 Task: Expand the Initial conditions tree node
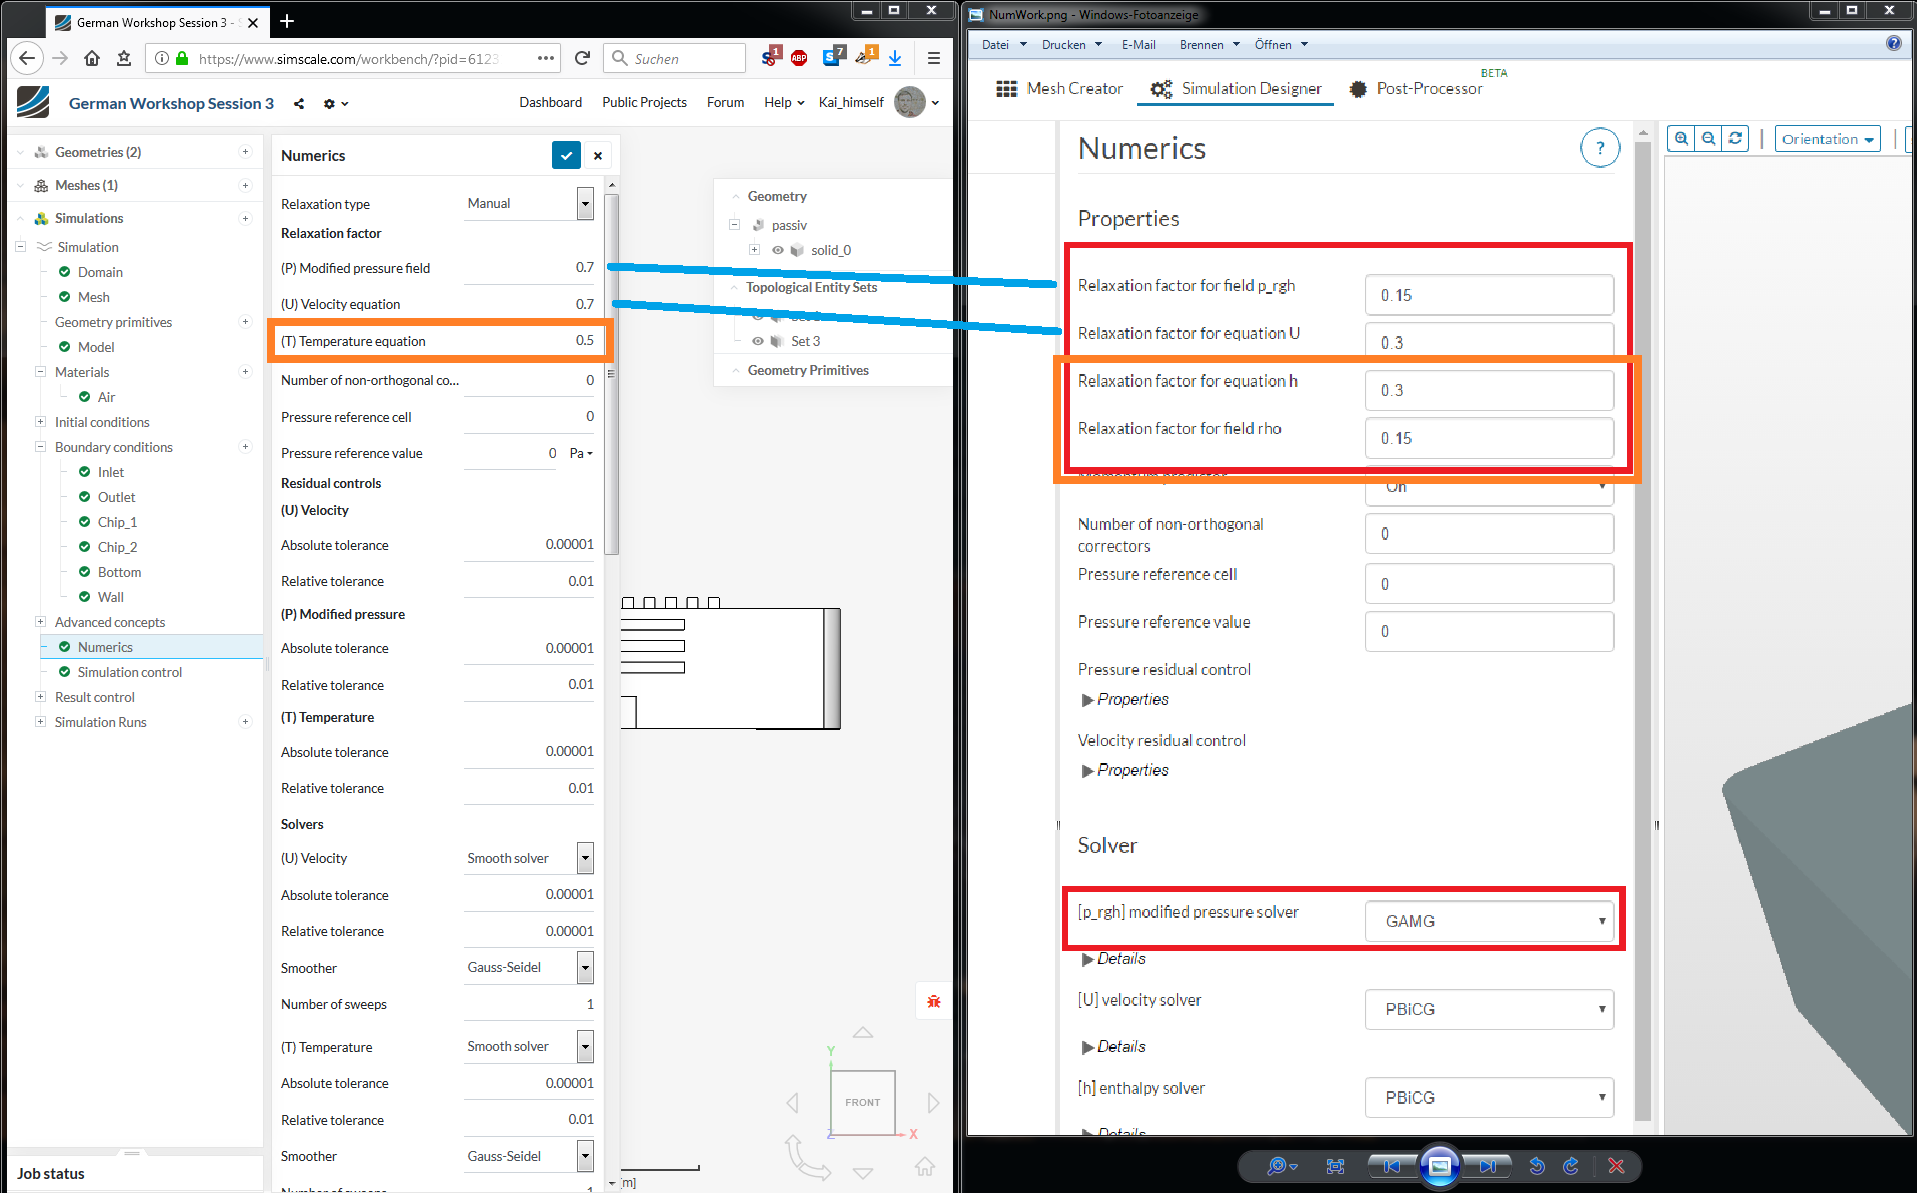(x=40, y=422)
